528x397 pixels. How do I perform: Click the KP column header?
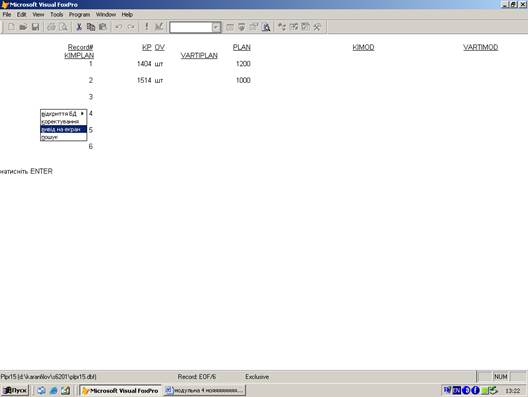tap(146, 47)
